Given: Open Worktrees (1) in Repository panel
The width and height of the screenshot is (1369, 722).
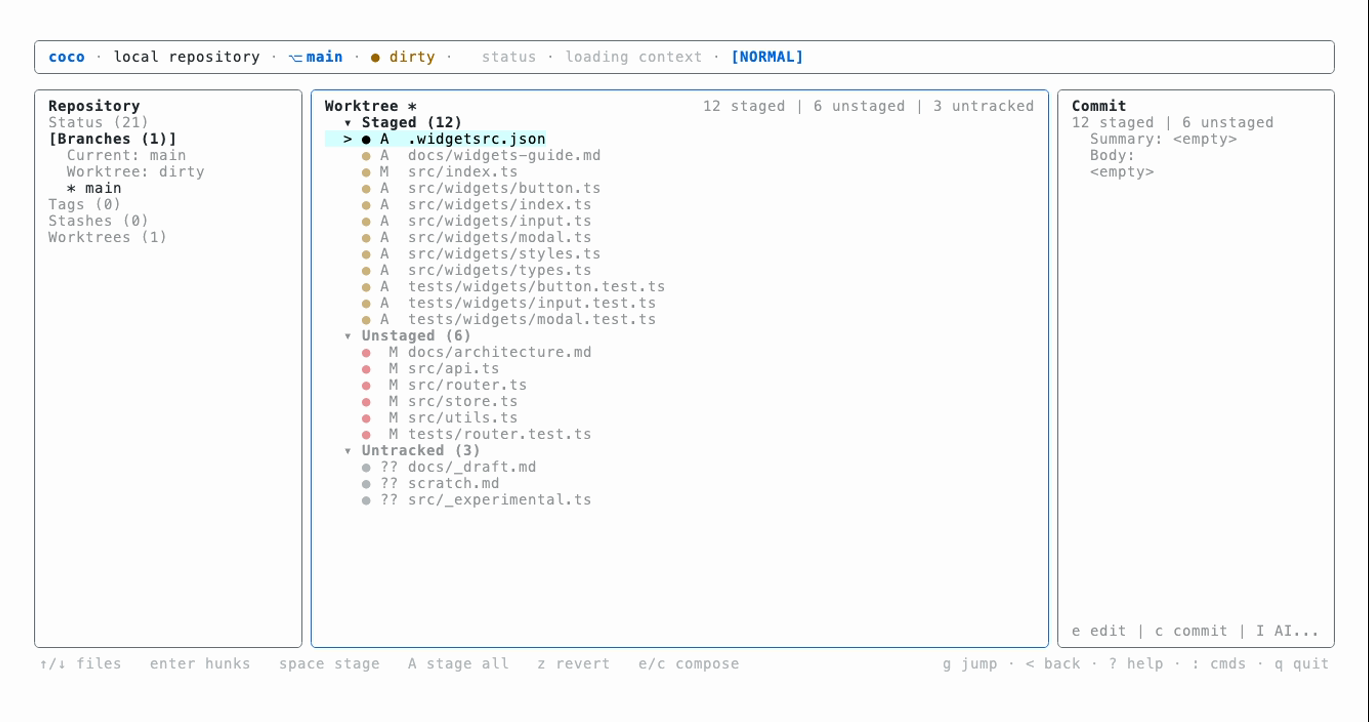Looking at the screenshot, I should [x=108, y=238].
